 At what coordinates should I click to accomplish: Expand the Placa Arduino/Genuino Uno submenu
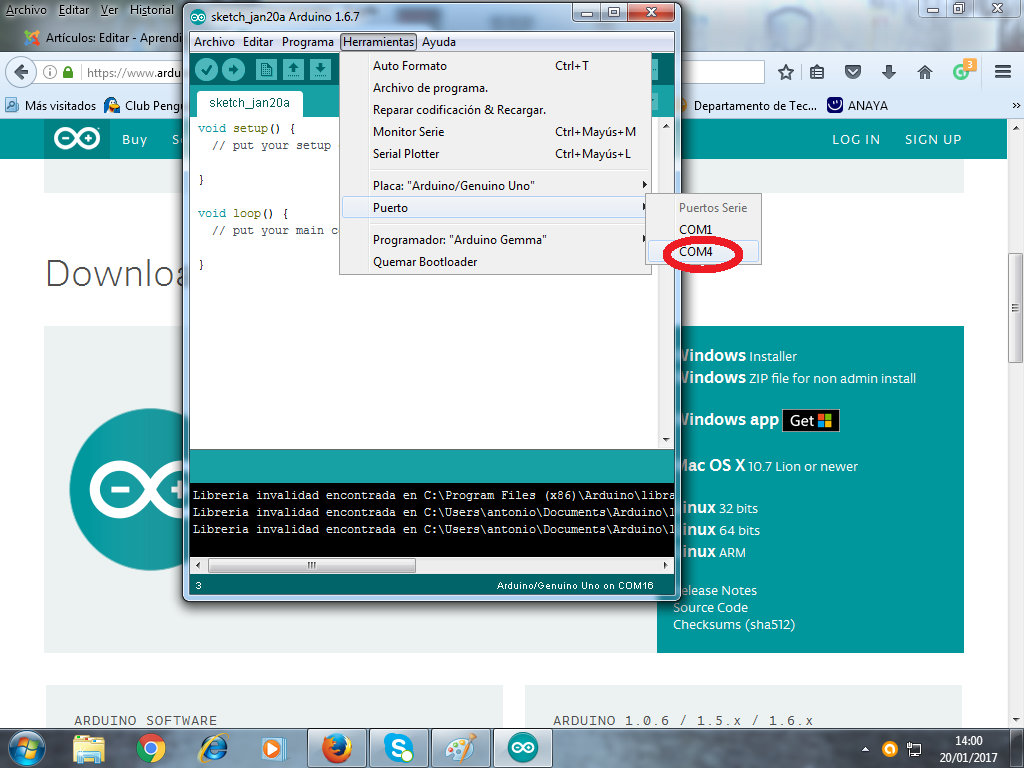click(496, 185)
